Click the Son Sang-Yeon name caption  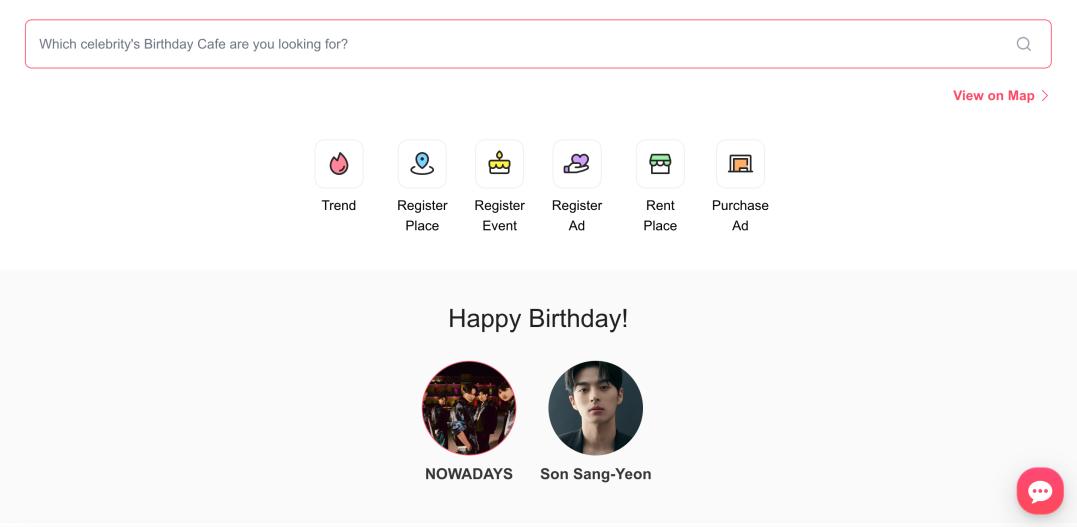click(595, 474)
